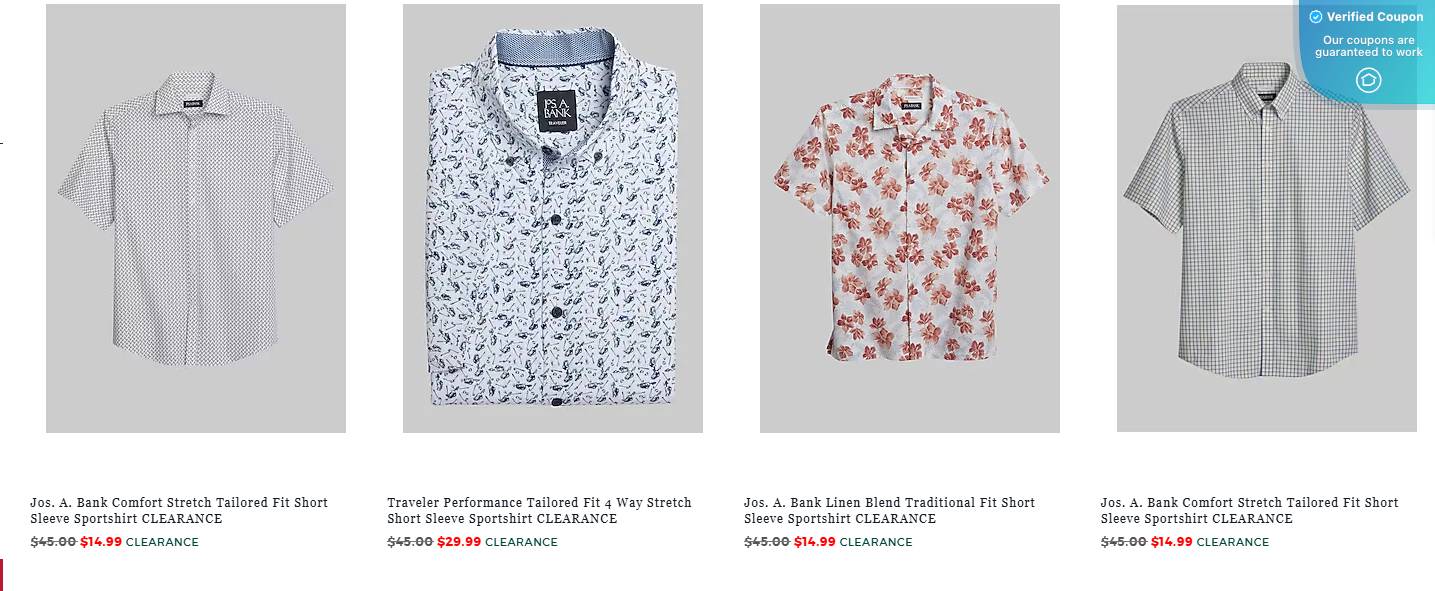Click the "Verified Coupon" heading text
This screenshot has width=1435, height=591.
coord(1375,17)
